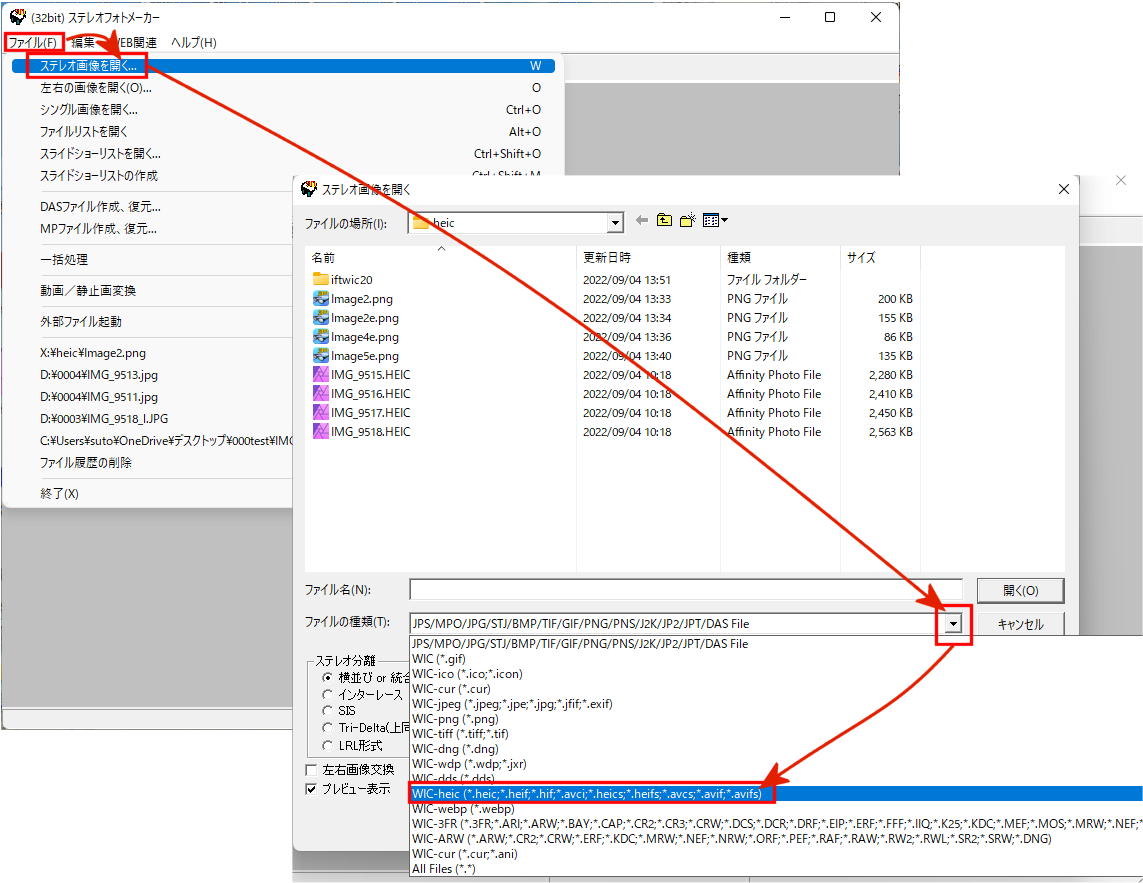Screen dimensions: 1143x883
Task: Choose WIC-heic from the file type list
Action: point(588,794)
